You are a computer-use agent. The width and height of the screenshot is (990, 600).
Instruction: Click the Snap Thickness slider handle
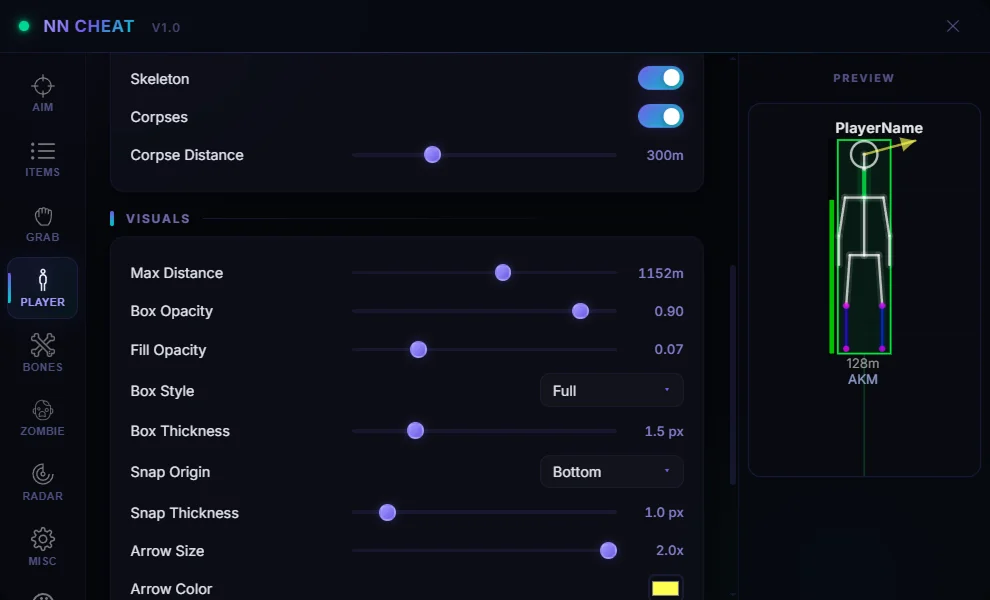(x=387, y=512)
